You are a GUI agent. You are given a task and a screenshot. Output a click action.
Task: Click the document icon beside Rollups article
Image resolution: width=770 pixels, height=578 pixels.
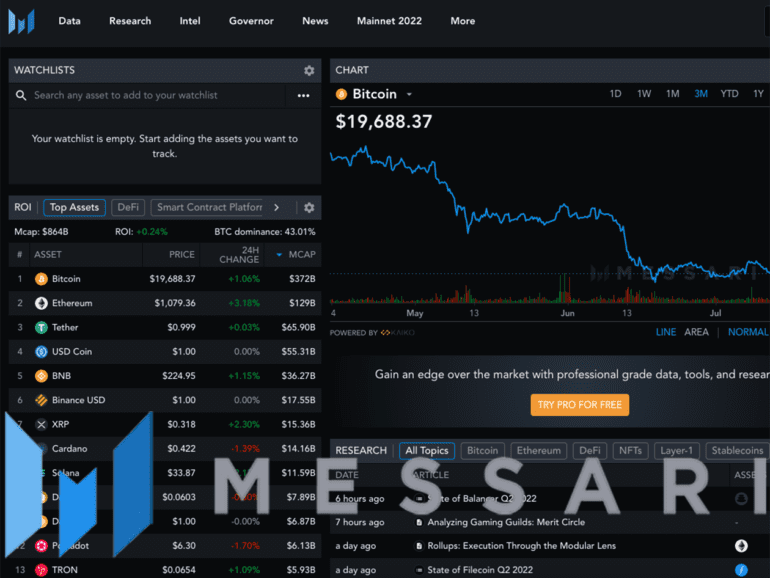[419, 546]
